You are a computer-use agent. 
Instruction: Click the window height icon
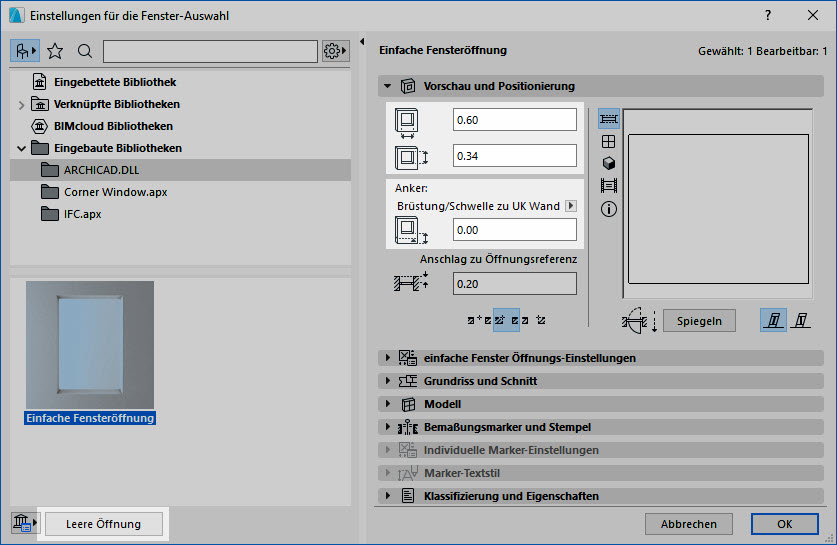pos(410,157)
